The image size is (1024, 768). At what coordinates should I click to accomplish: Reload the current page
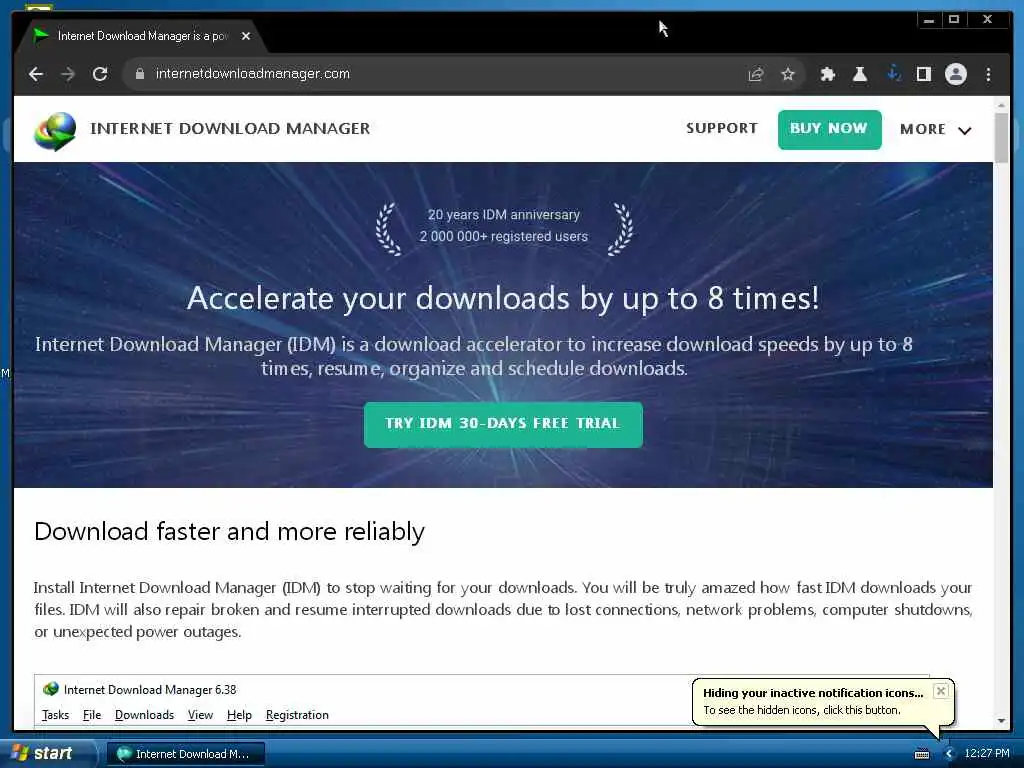pyautogui.click(x=100, y=74)
